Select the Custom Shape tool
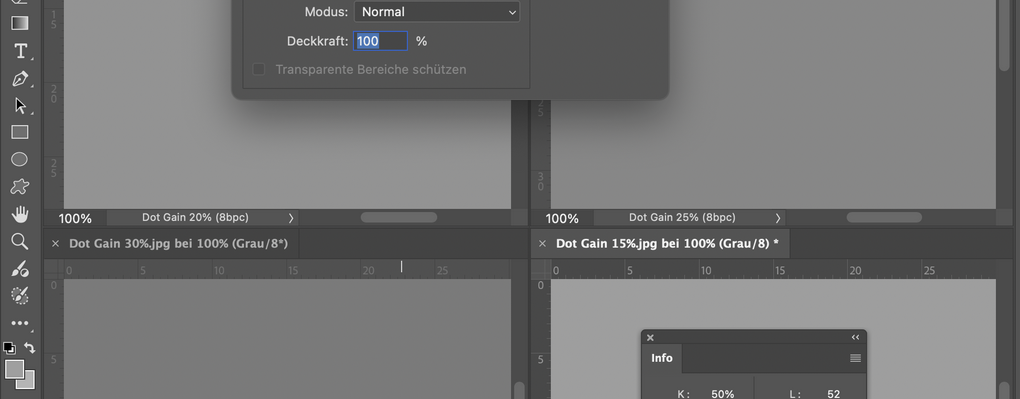The height and width of the screenshot is (399, 1020). point(20,187)
